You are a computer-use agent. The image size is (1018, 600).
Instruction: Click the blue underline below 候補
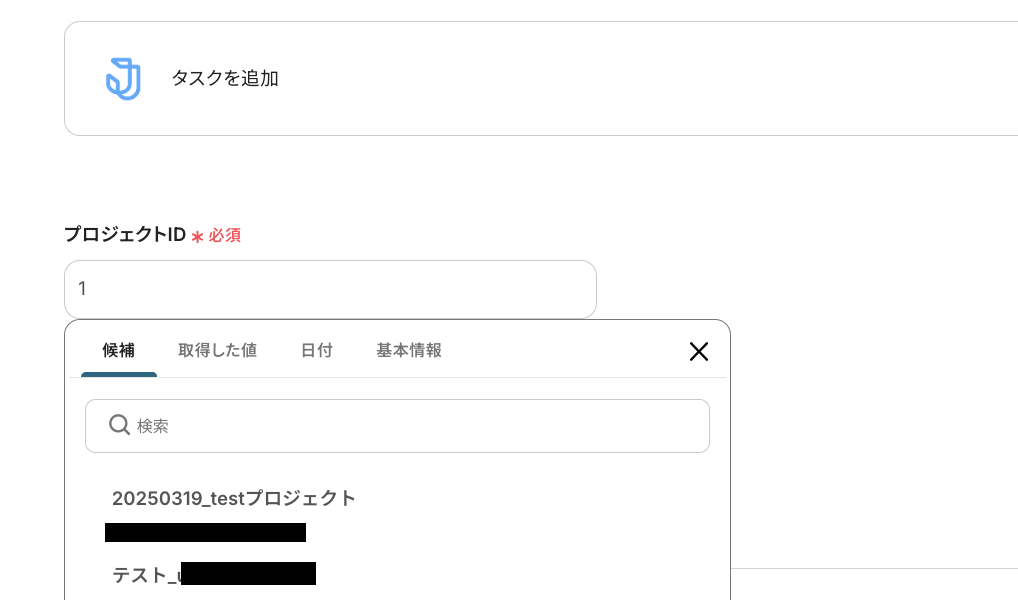118,375
